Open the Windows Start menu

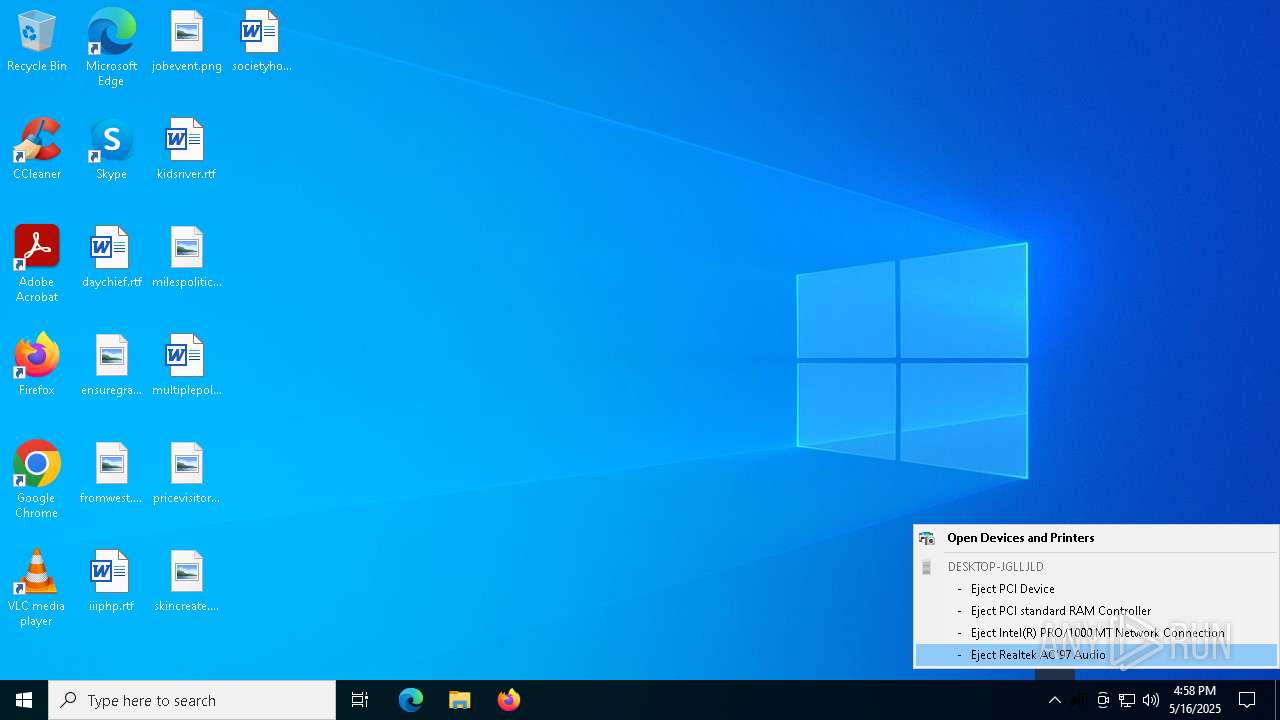(x=24, y=700)
